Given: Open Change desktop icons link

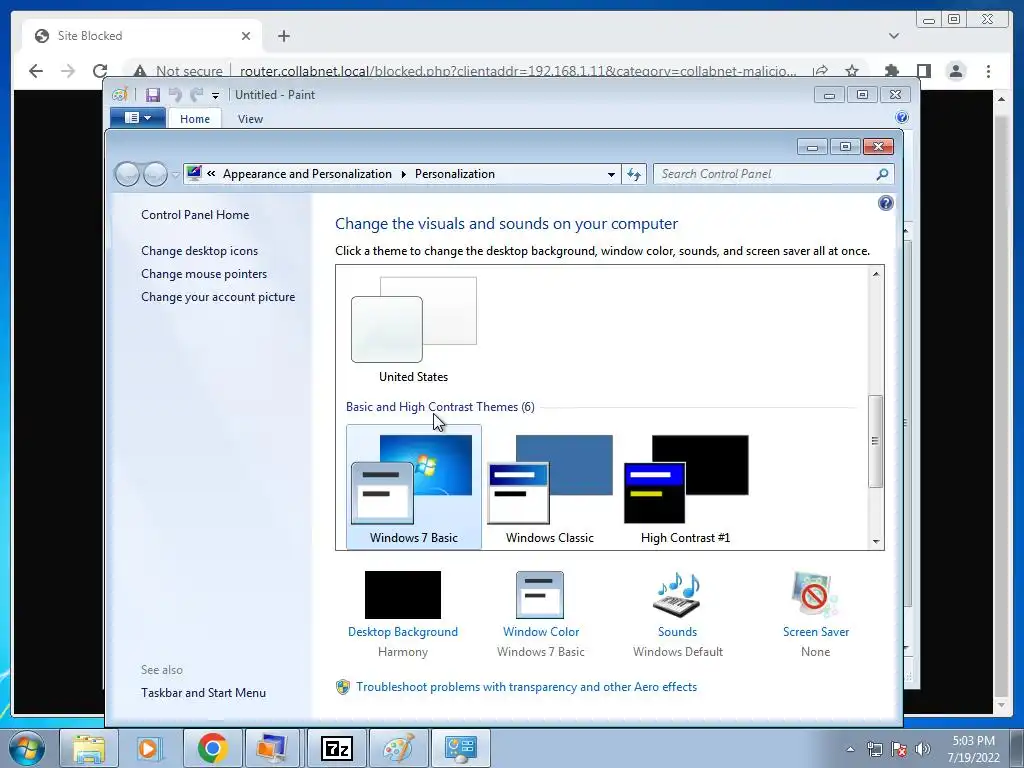Looking at the screenshot, I should tap(199, 251).
